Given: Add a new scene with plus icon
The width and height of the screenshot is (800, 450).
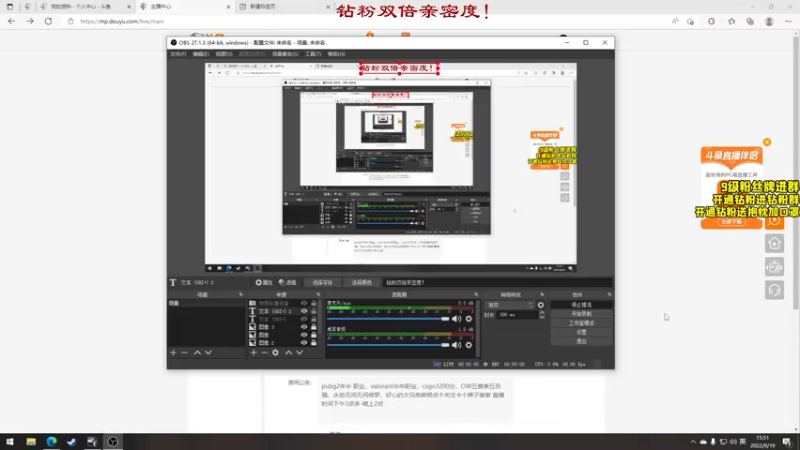Looking at the screenshot, I should [173, 353].
